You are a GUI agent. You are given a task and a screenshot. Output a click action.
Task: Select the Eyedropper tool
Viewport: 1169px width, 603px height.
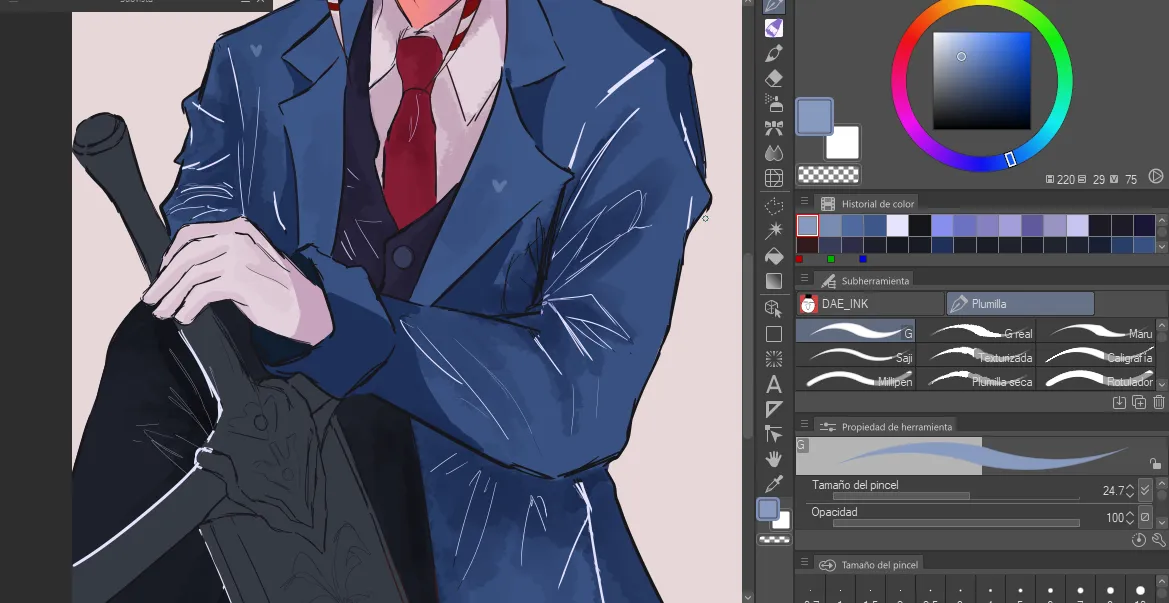click(x=774, y=484)
